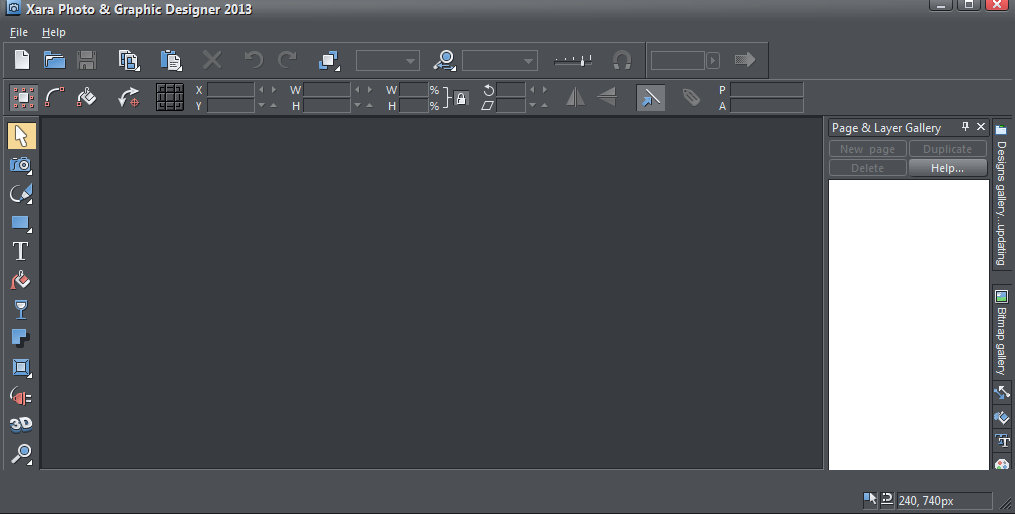The width and height of the screenshot is (1015, 514).
Task: Click the P name field
Action: (766, 89)
